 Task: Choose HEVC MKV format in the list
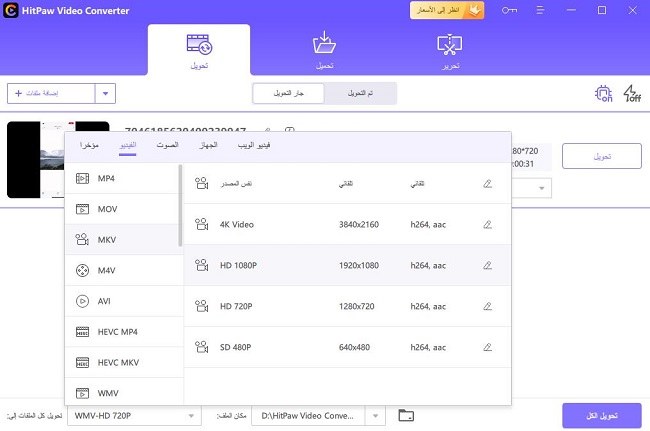coord(123,363)
